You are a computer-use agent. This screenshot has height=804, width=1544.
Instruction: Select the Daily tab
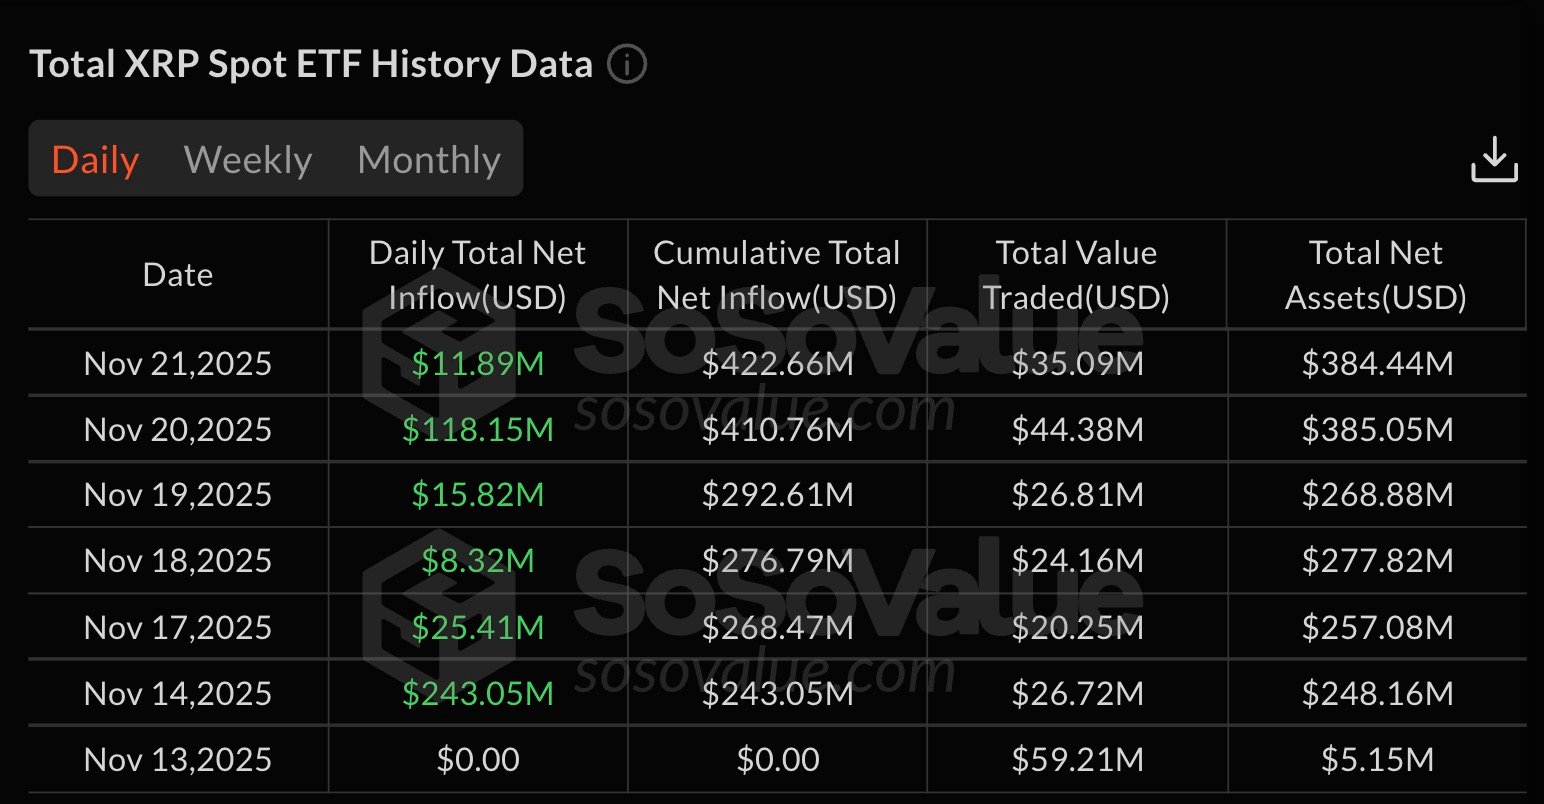pos(95,160)
